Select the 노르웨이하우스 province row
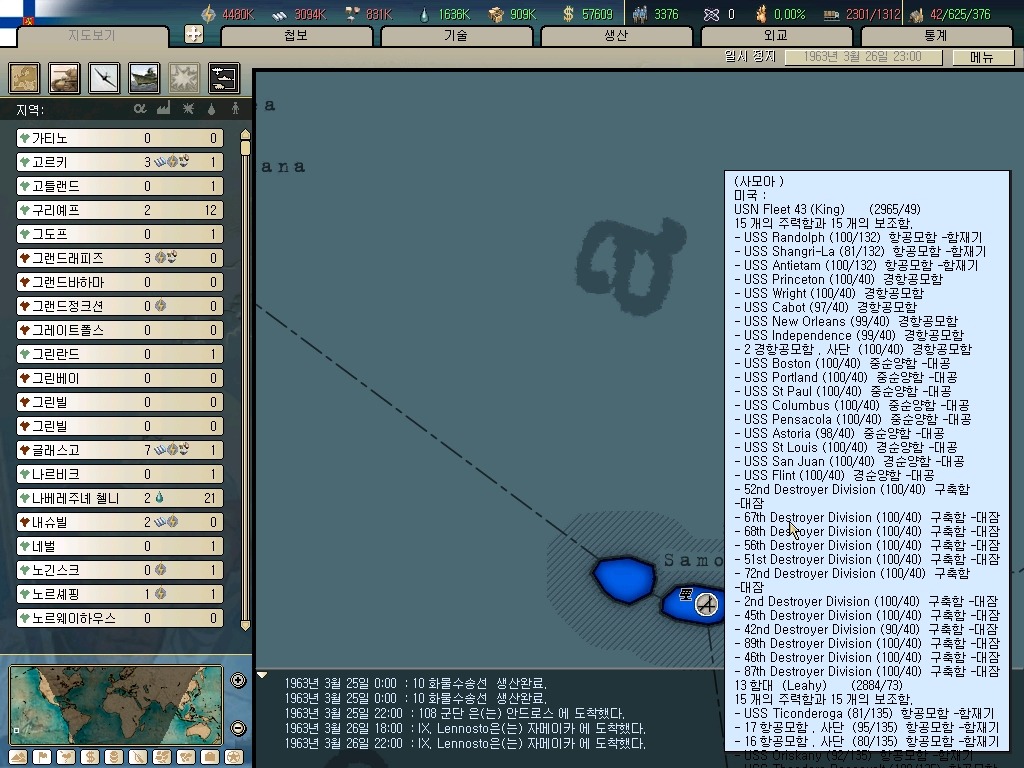 tap(120, 618)
